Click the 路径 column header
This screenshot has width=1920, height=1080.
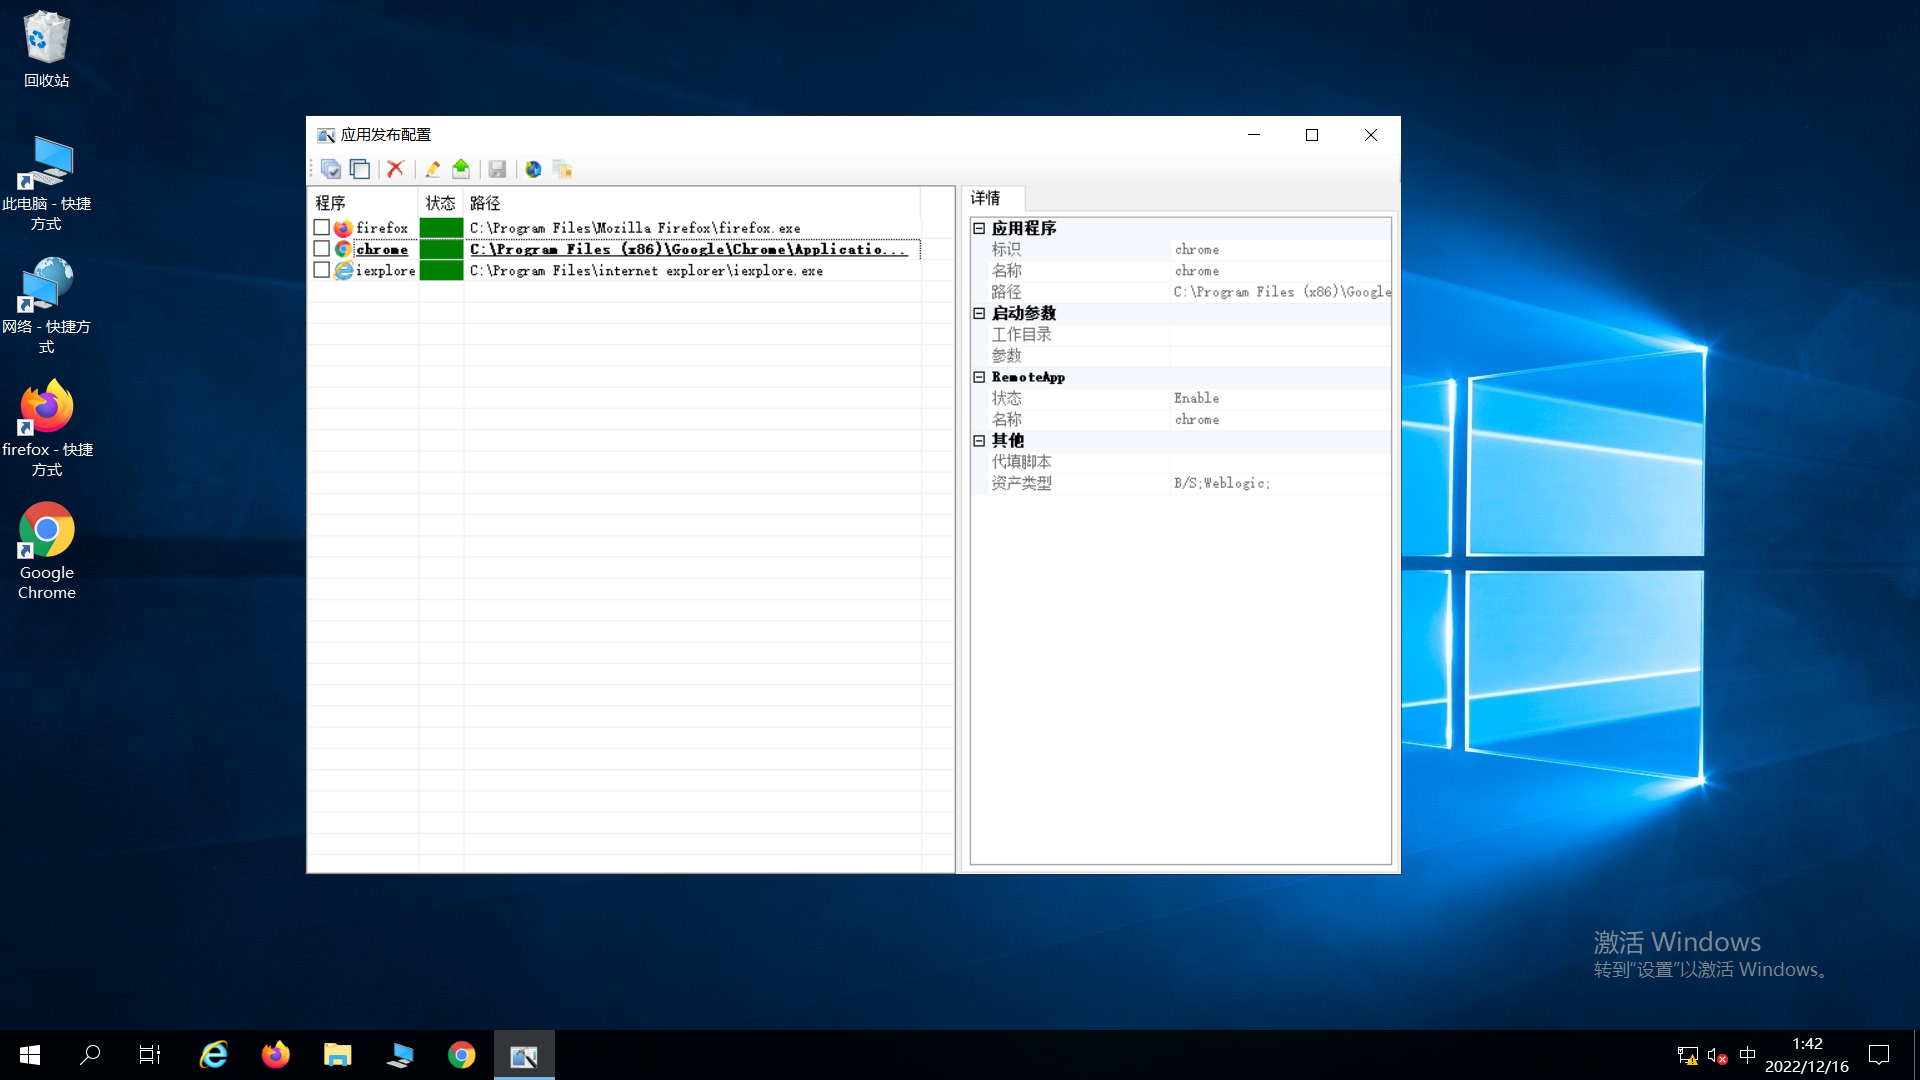486,203
